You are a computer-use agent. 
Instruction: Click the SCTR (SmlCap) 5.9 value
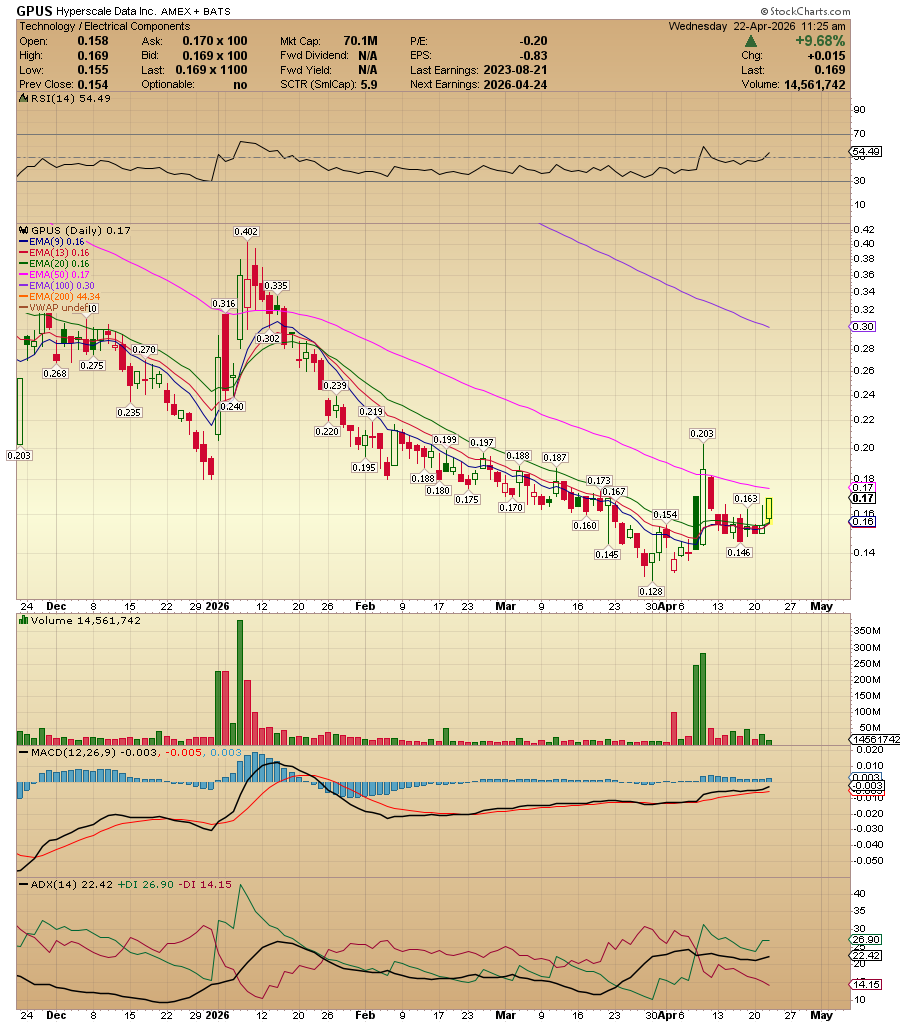point(369,85)
